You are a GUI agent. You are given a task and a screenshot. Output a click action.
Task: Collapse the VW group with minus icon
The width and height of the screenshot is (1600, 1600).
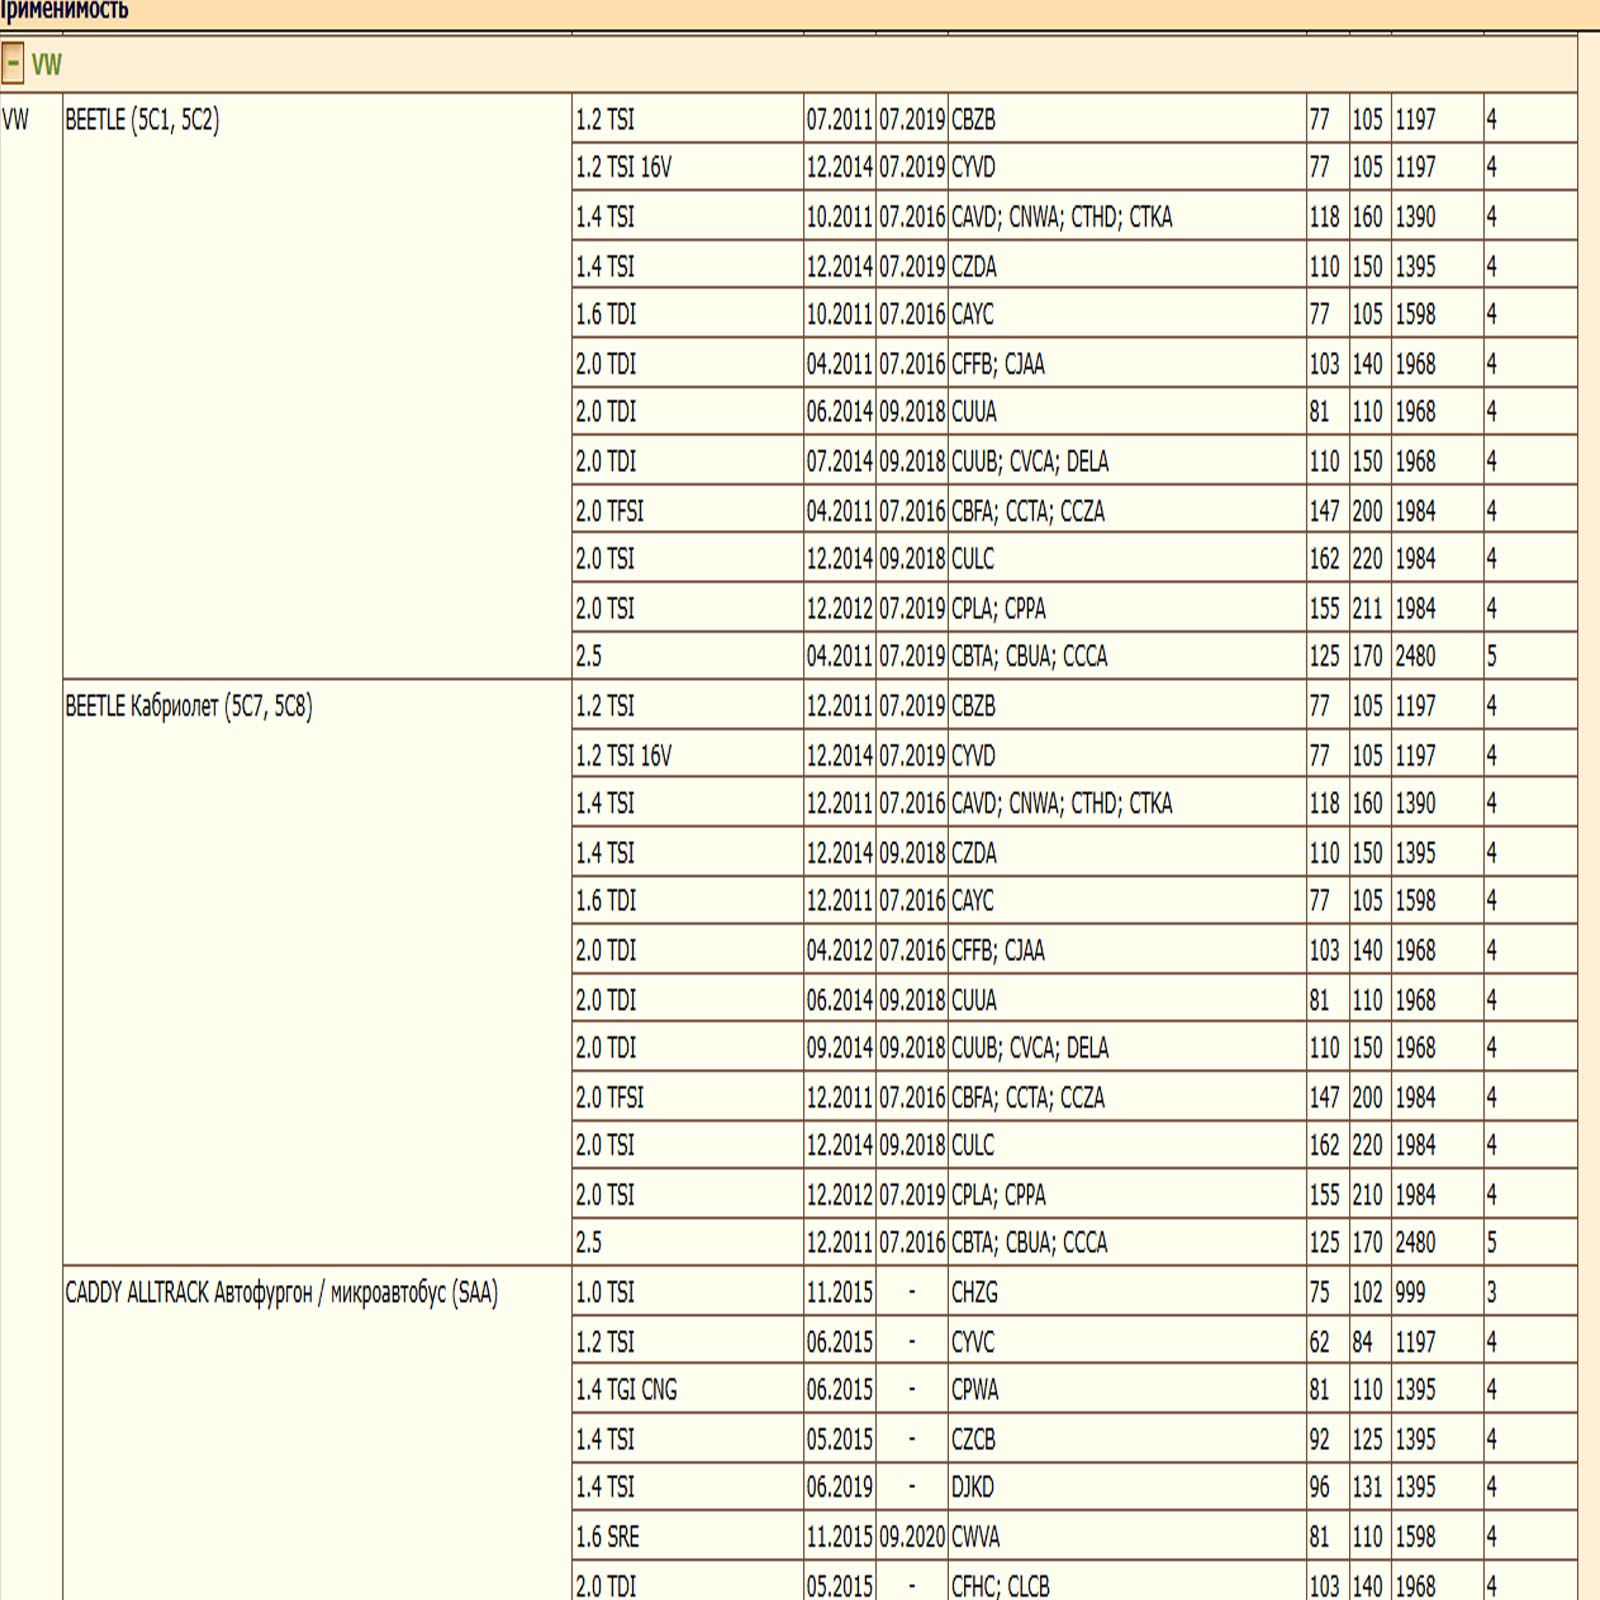pos(13,64)
